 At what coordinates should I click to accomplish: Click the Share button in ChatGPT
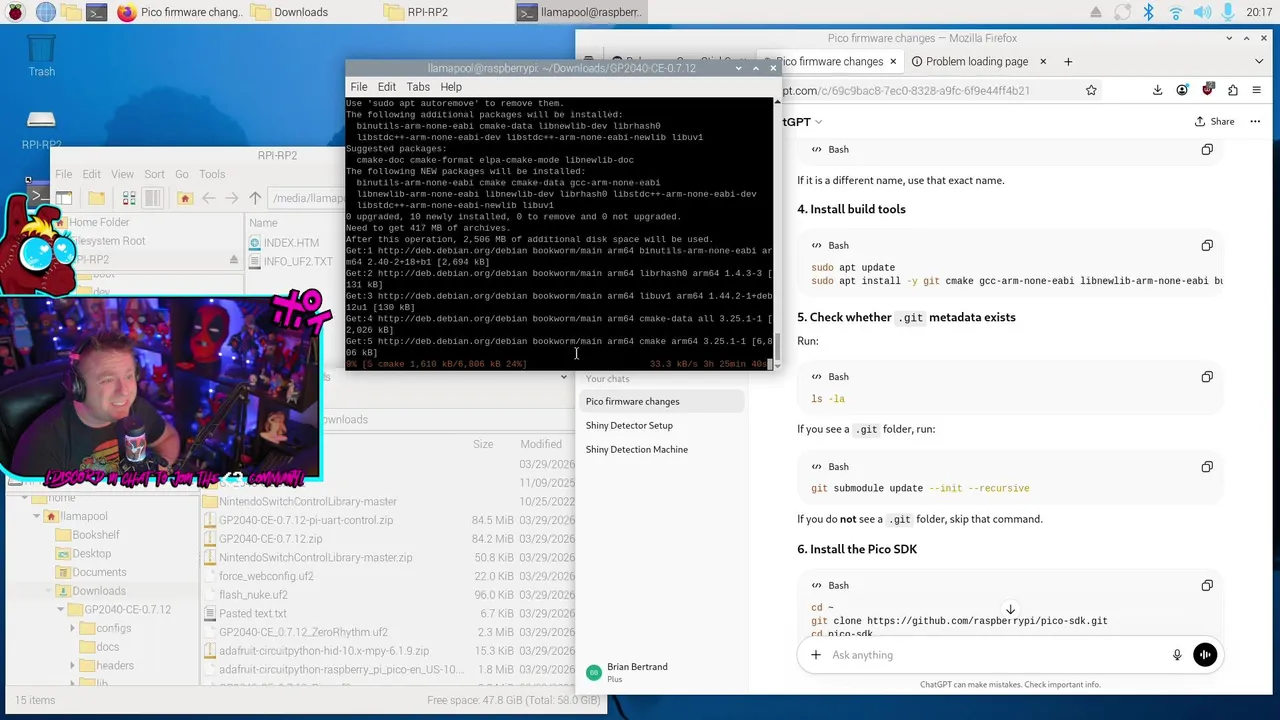[x=1214, y=121]
